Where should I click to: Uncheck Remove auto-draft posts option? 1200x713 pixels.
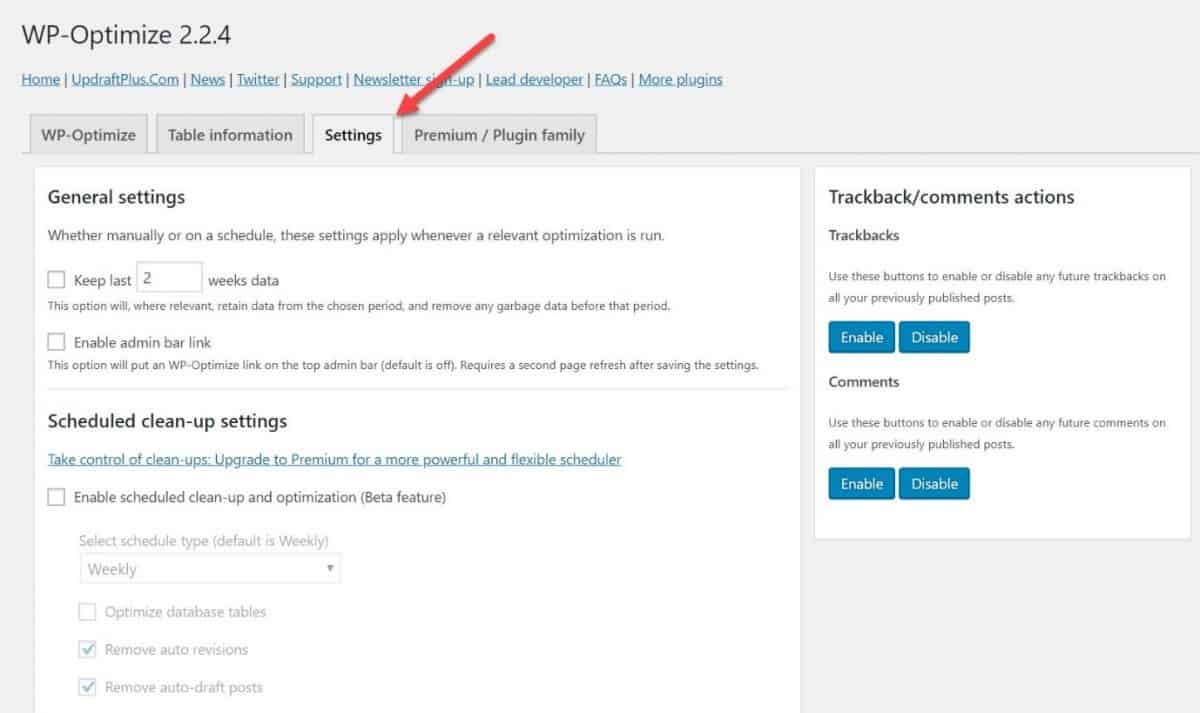point(88,688)
